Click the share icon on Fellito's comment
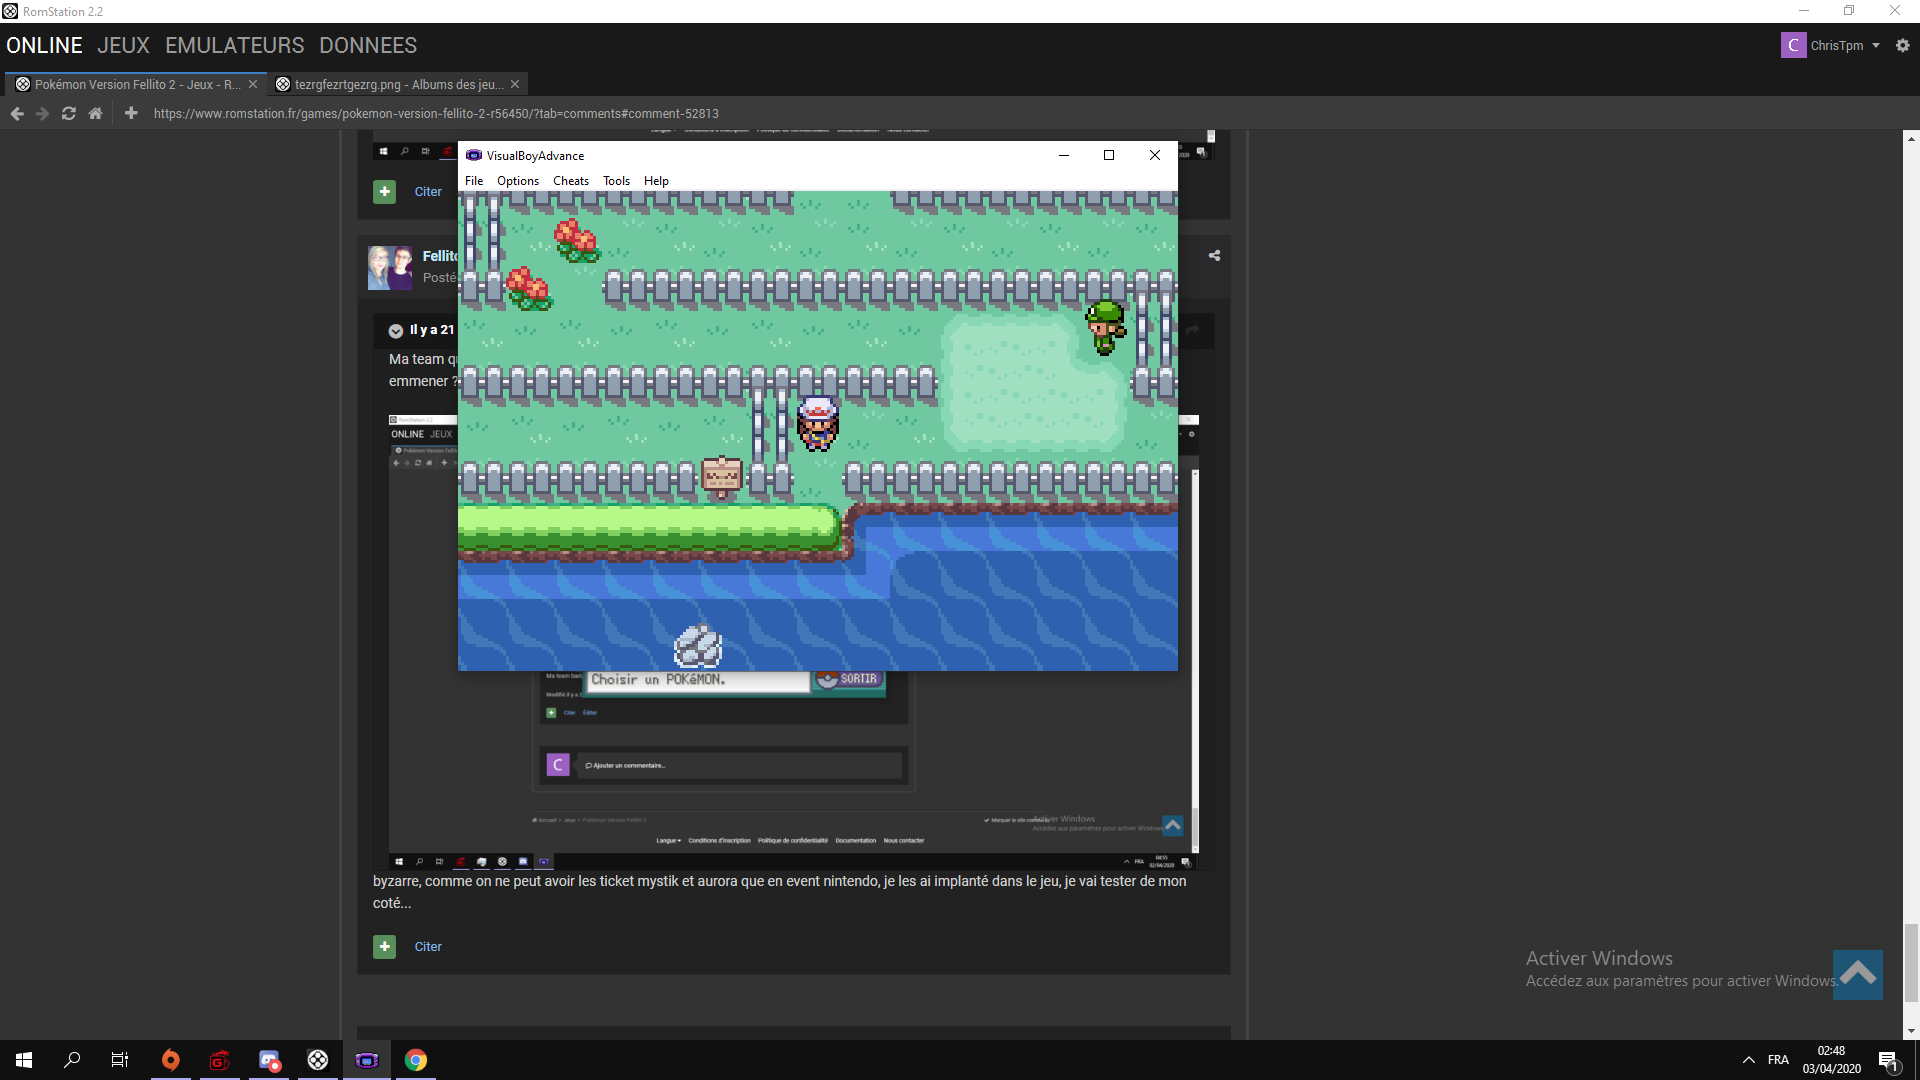The image size is (1920, 1080). pyautogui.click(x=1214, y=256)
